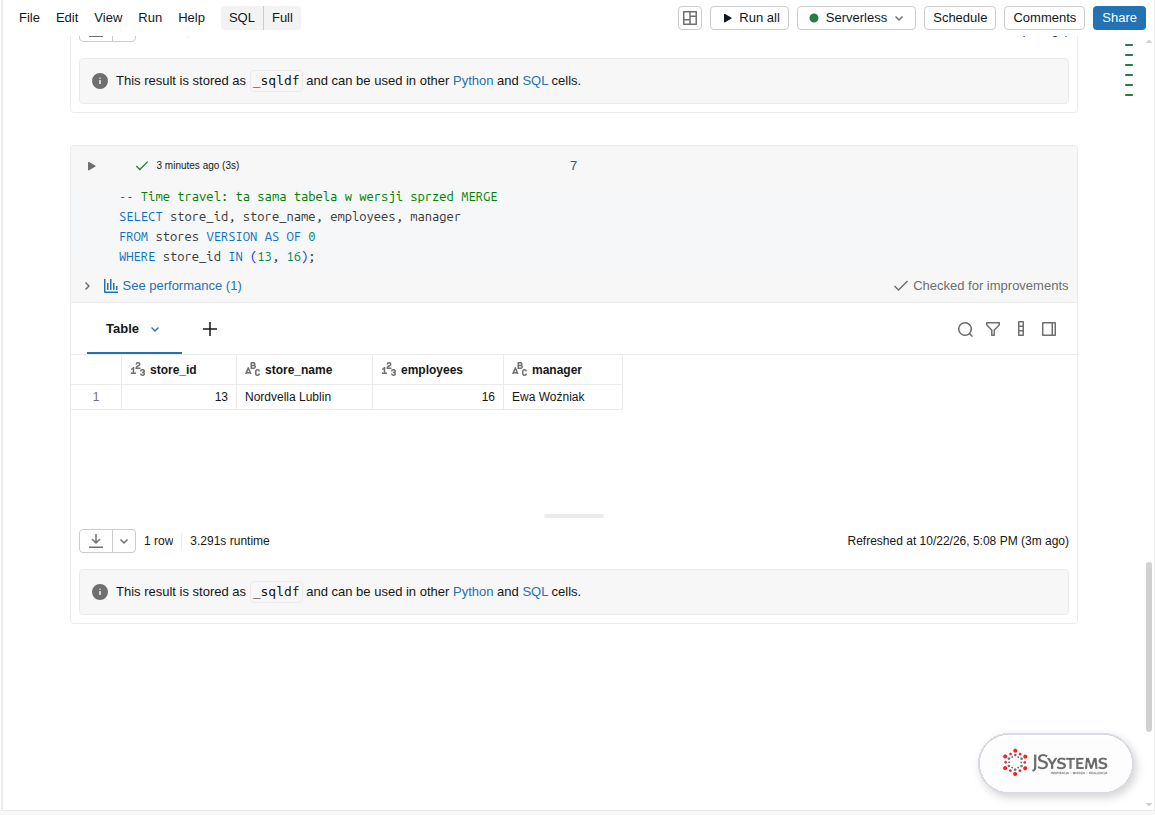Screen dimensions: 1155x815
Task: Open the View menu
Action: click(108, 18)
